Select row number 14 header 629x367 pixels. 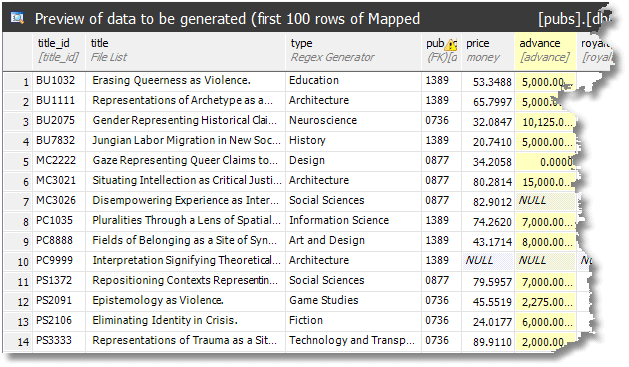click(18, 342)
